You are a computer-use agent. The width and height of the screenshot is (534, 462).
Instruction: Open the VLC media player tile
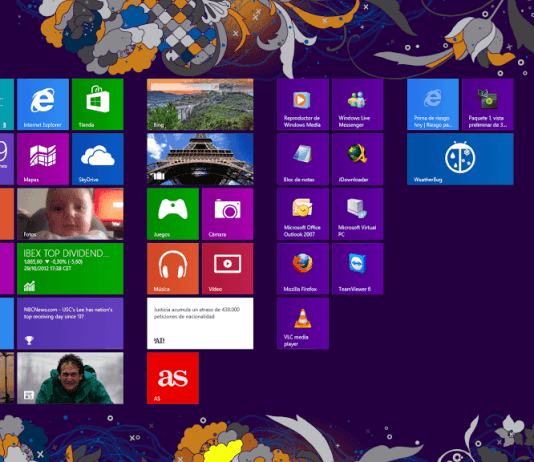[303, 323]
